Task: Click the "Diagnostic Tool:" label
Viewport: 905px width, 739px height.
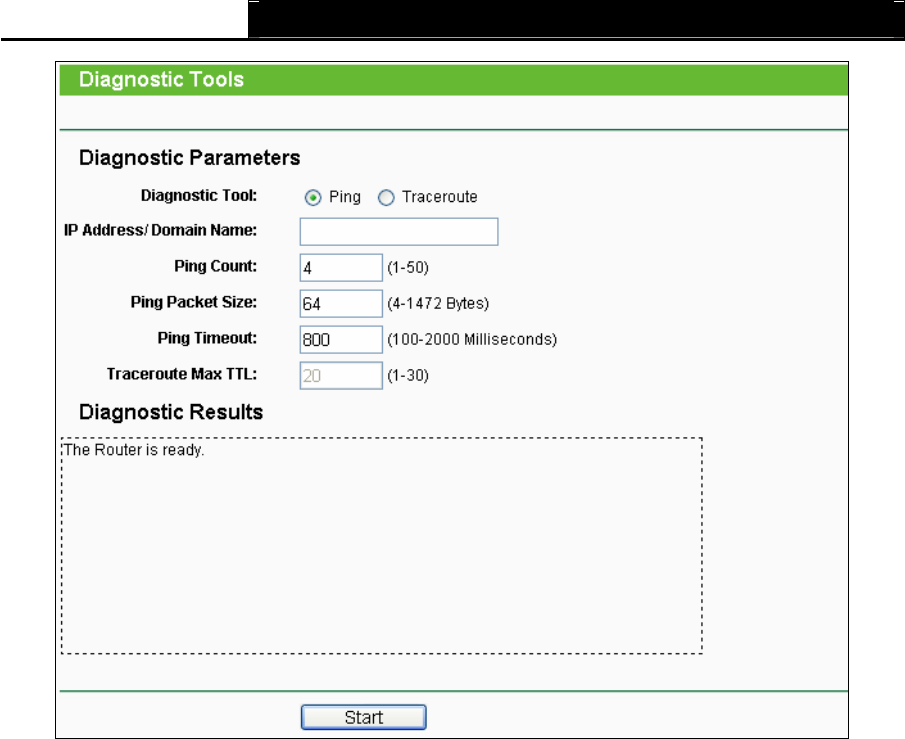Action: click(x=199, y=196)
